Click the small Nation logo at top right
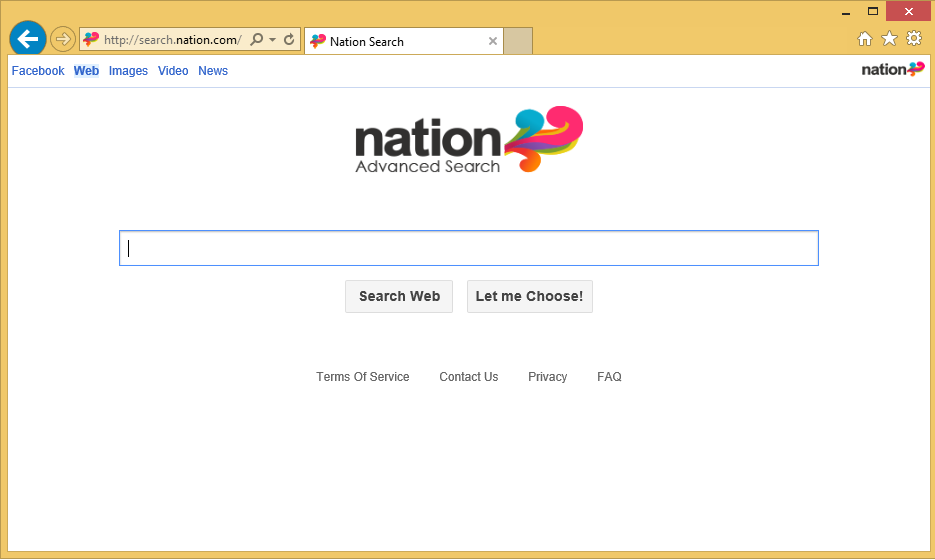The height and width of the screenshot is (560, 935). pos(892,69)
